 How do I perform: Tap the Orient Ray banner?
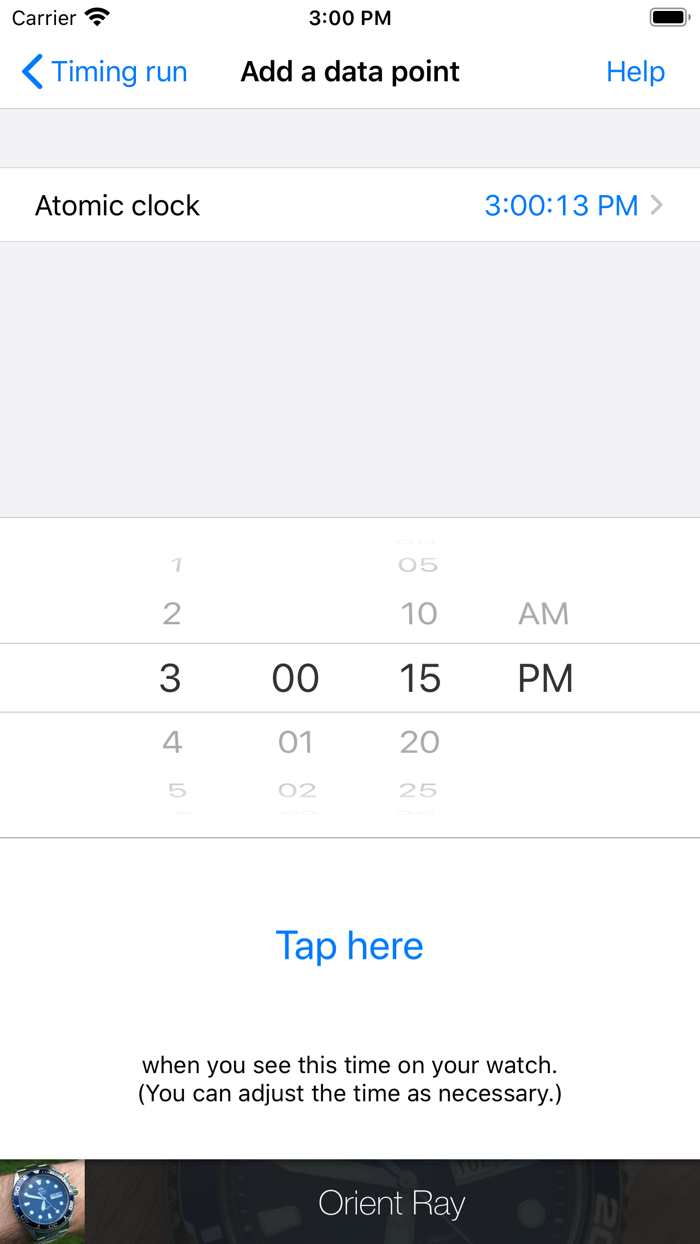point(392,1204)
